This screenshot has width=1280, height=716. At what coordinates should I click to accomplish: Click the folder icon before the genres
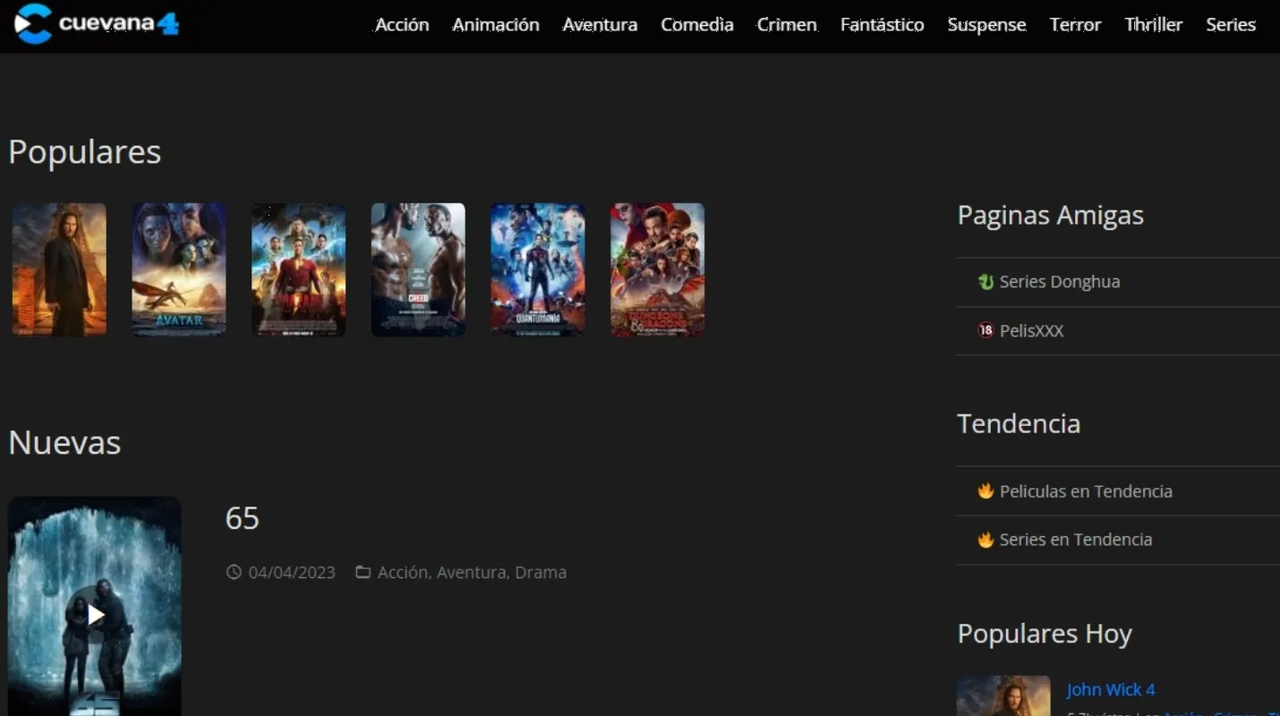coord(363,572)
